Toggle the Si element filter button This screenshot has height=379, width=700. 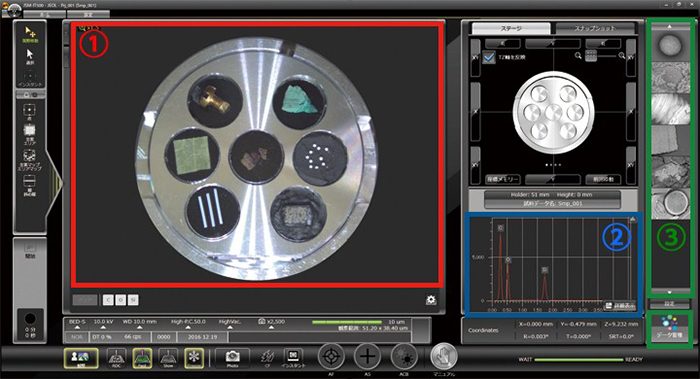click(x=133, y=300)
